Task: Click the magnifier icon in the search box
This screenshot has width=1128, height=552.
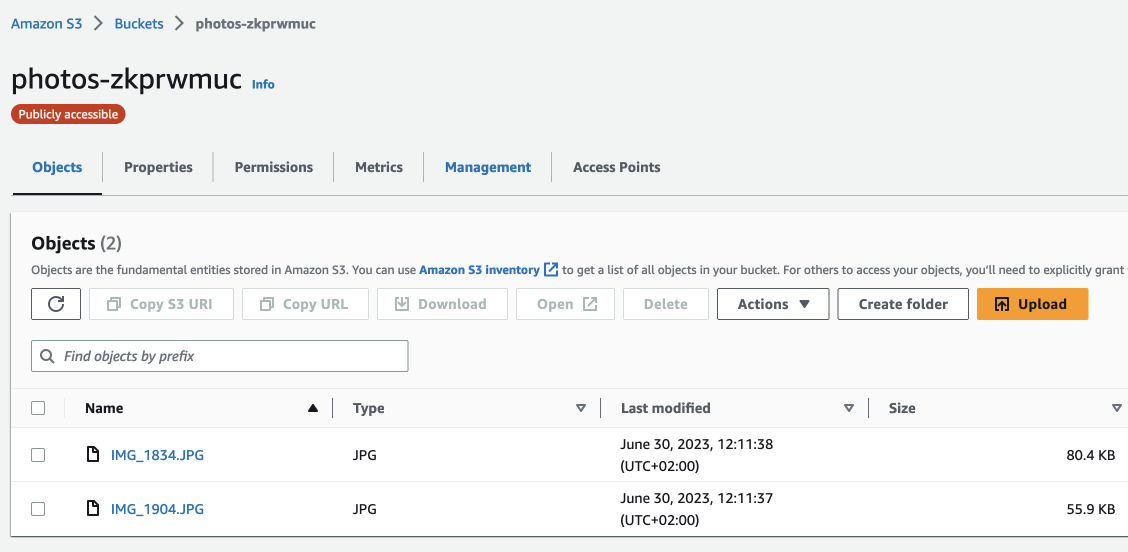Action: click(x=48, y=356)
